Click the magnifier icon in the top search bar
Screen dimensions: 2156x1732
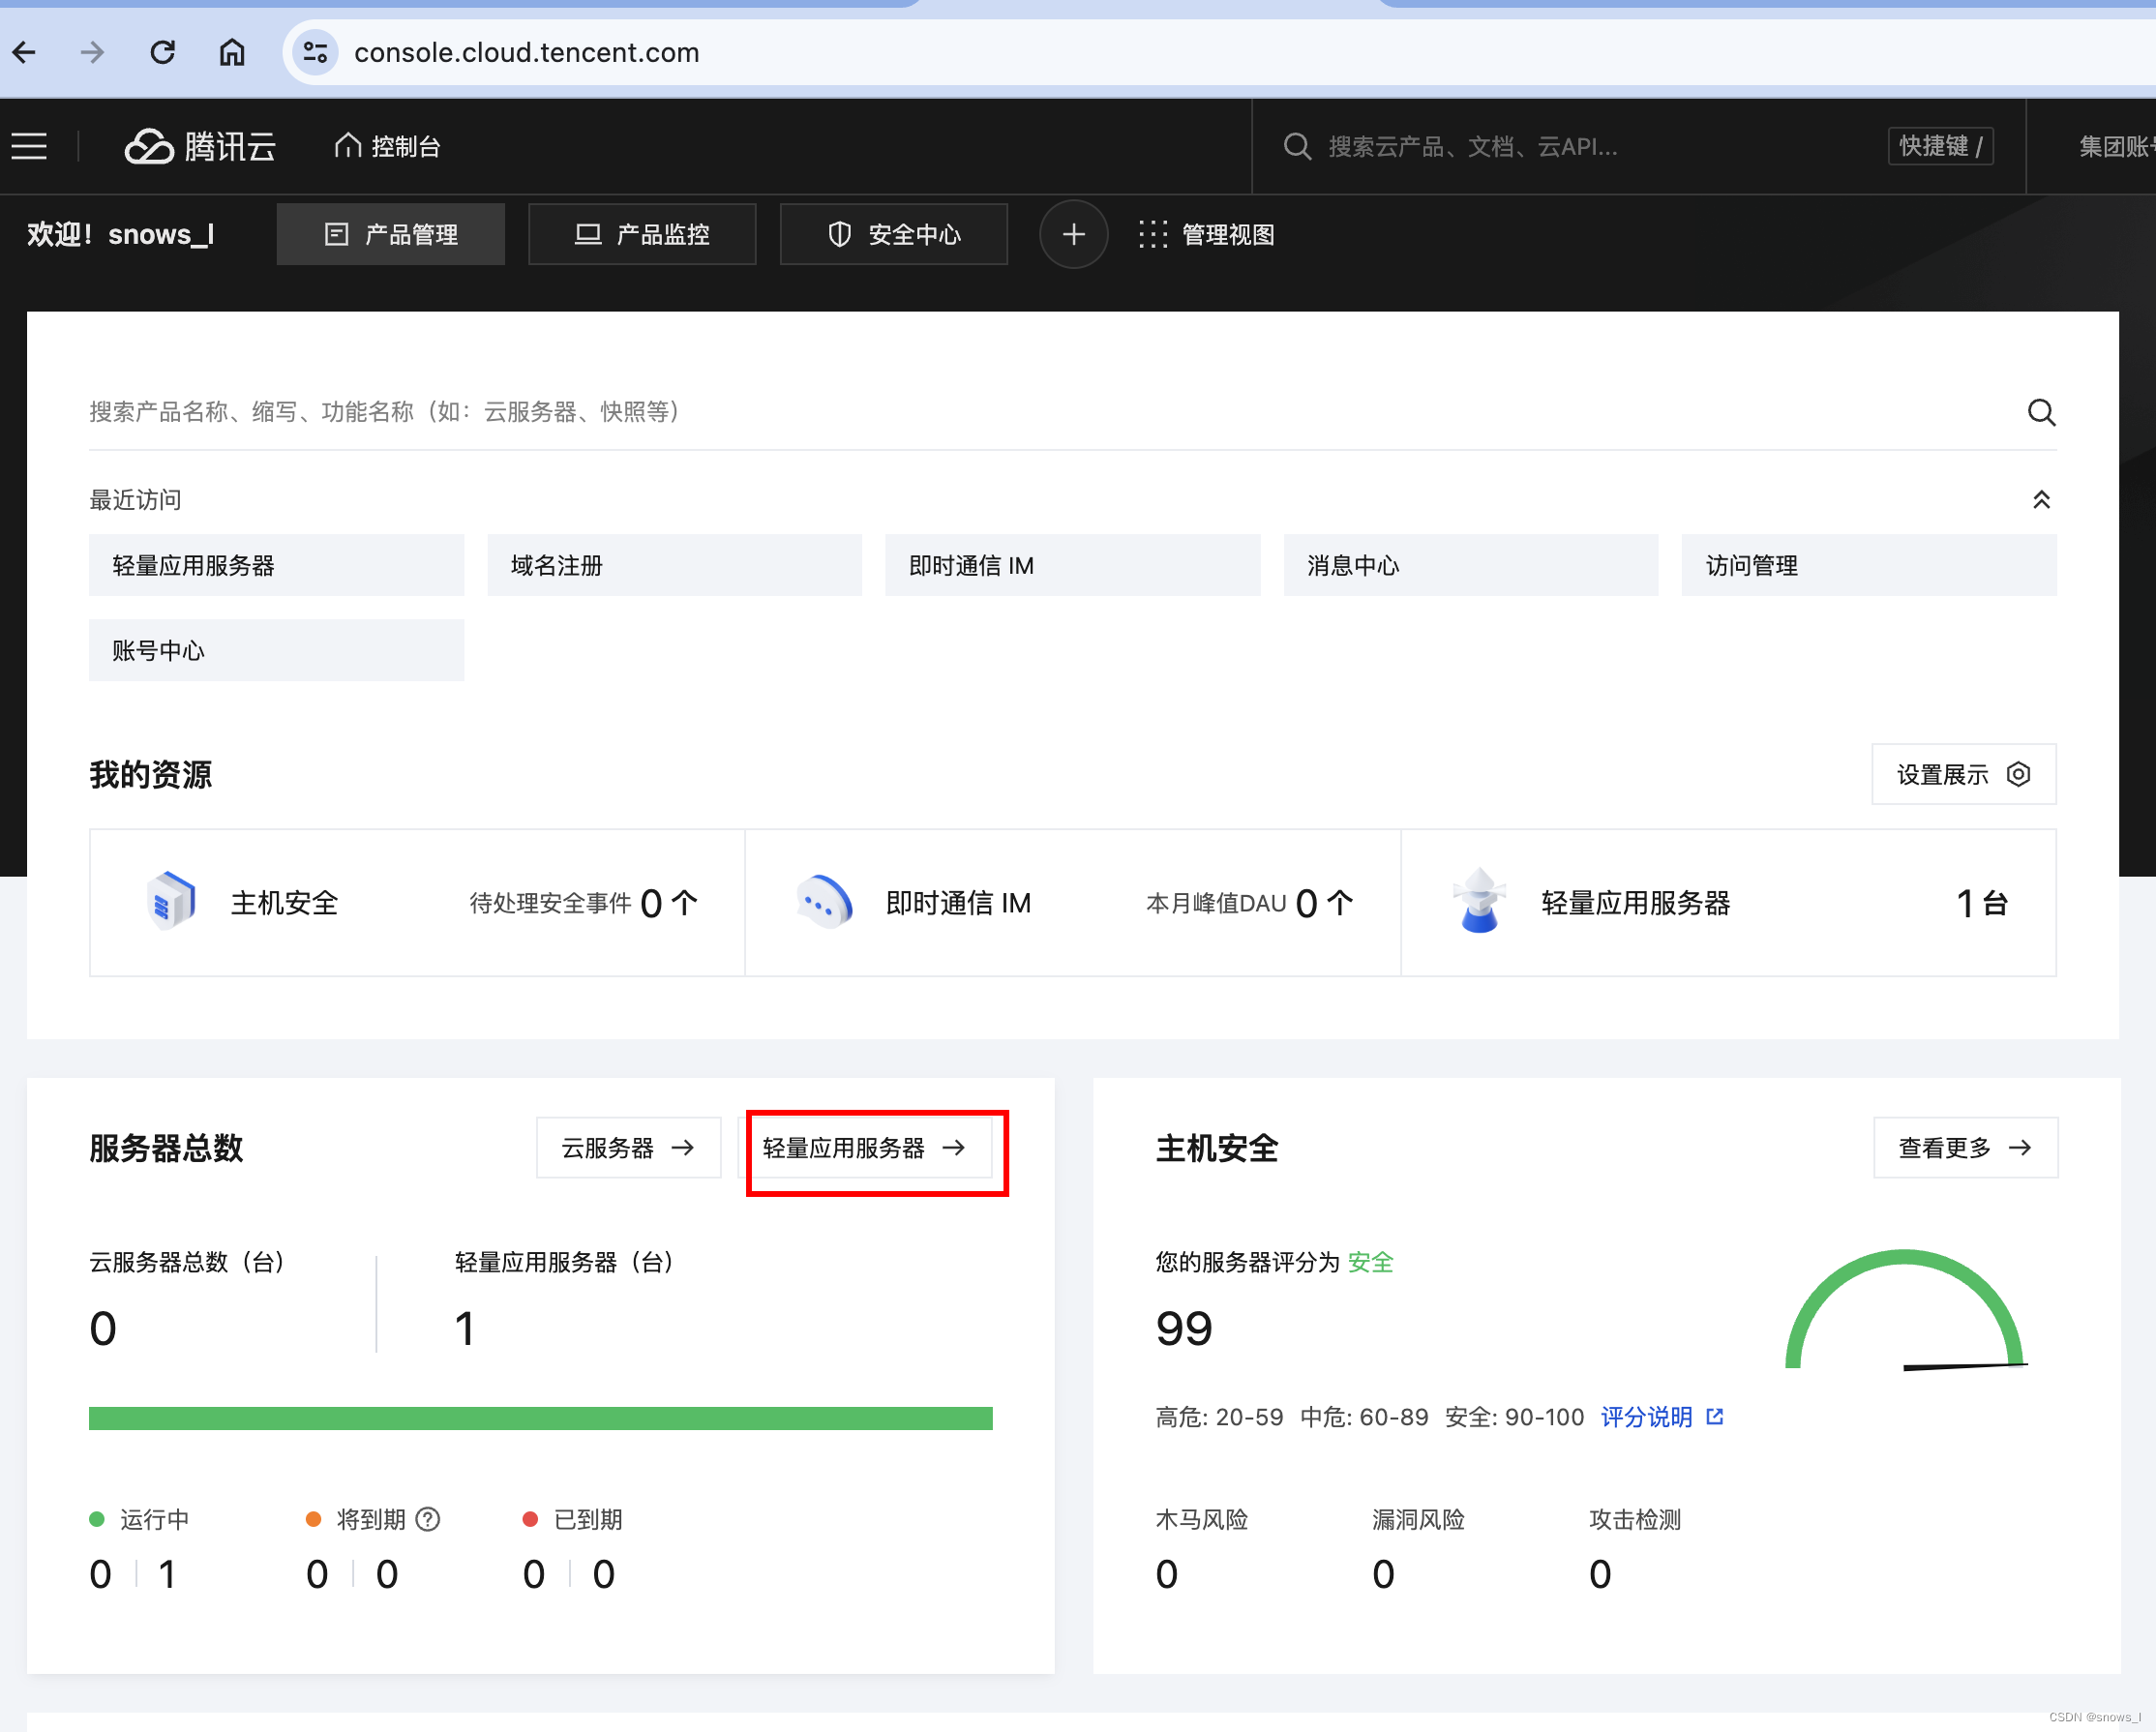pos(1297,147)
